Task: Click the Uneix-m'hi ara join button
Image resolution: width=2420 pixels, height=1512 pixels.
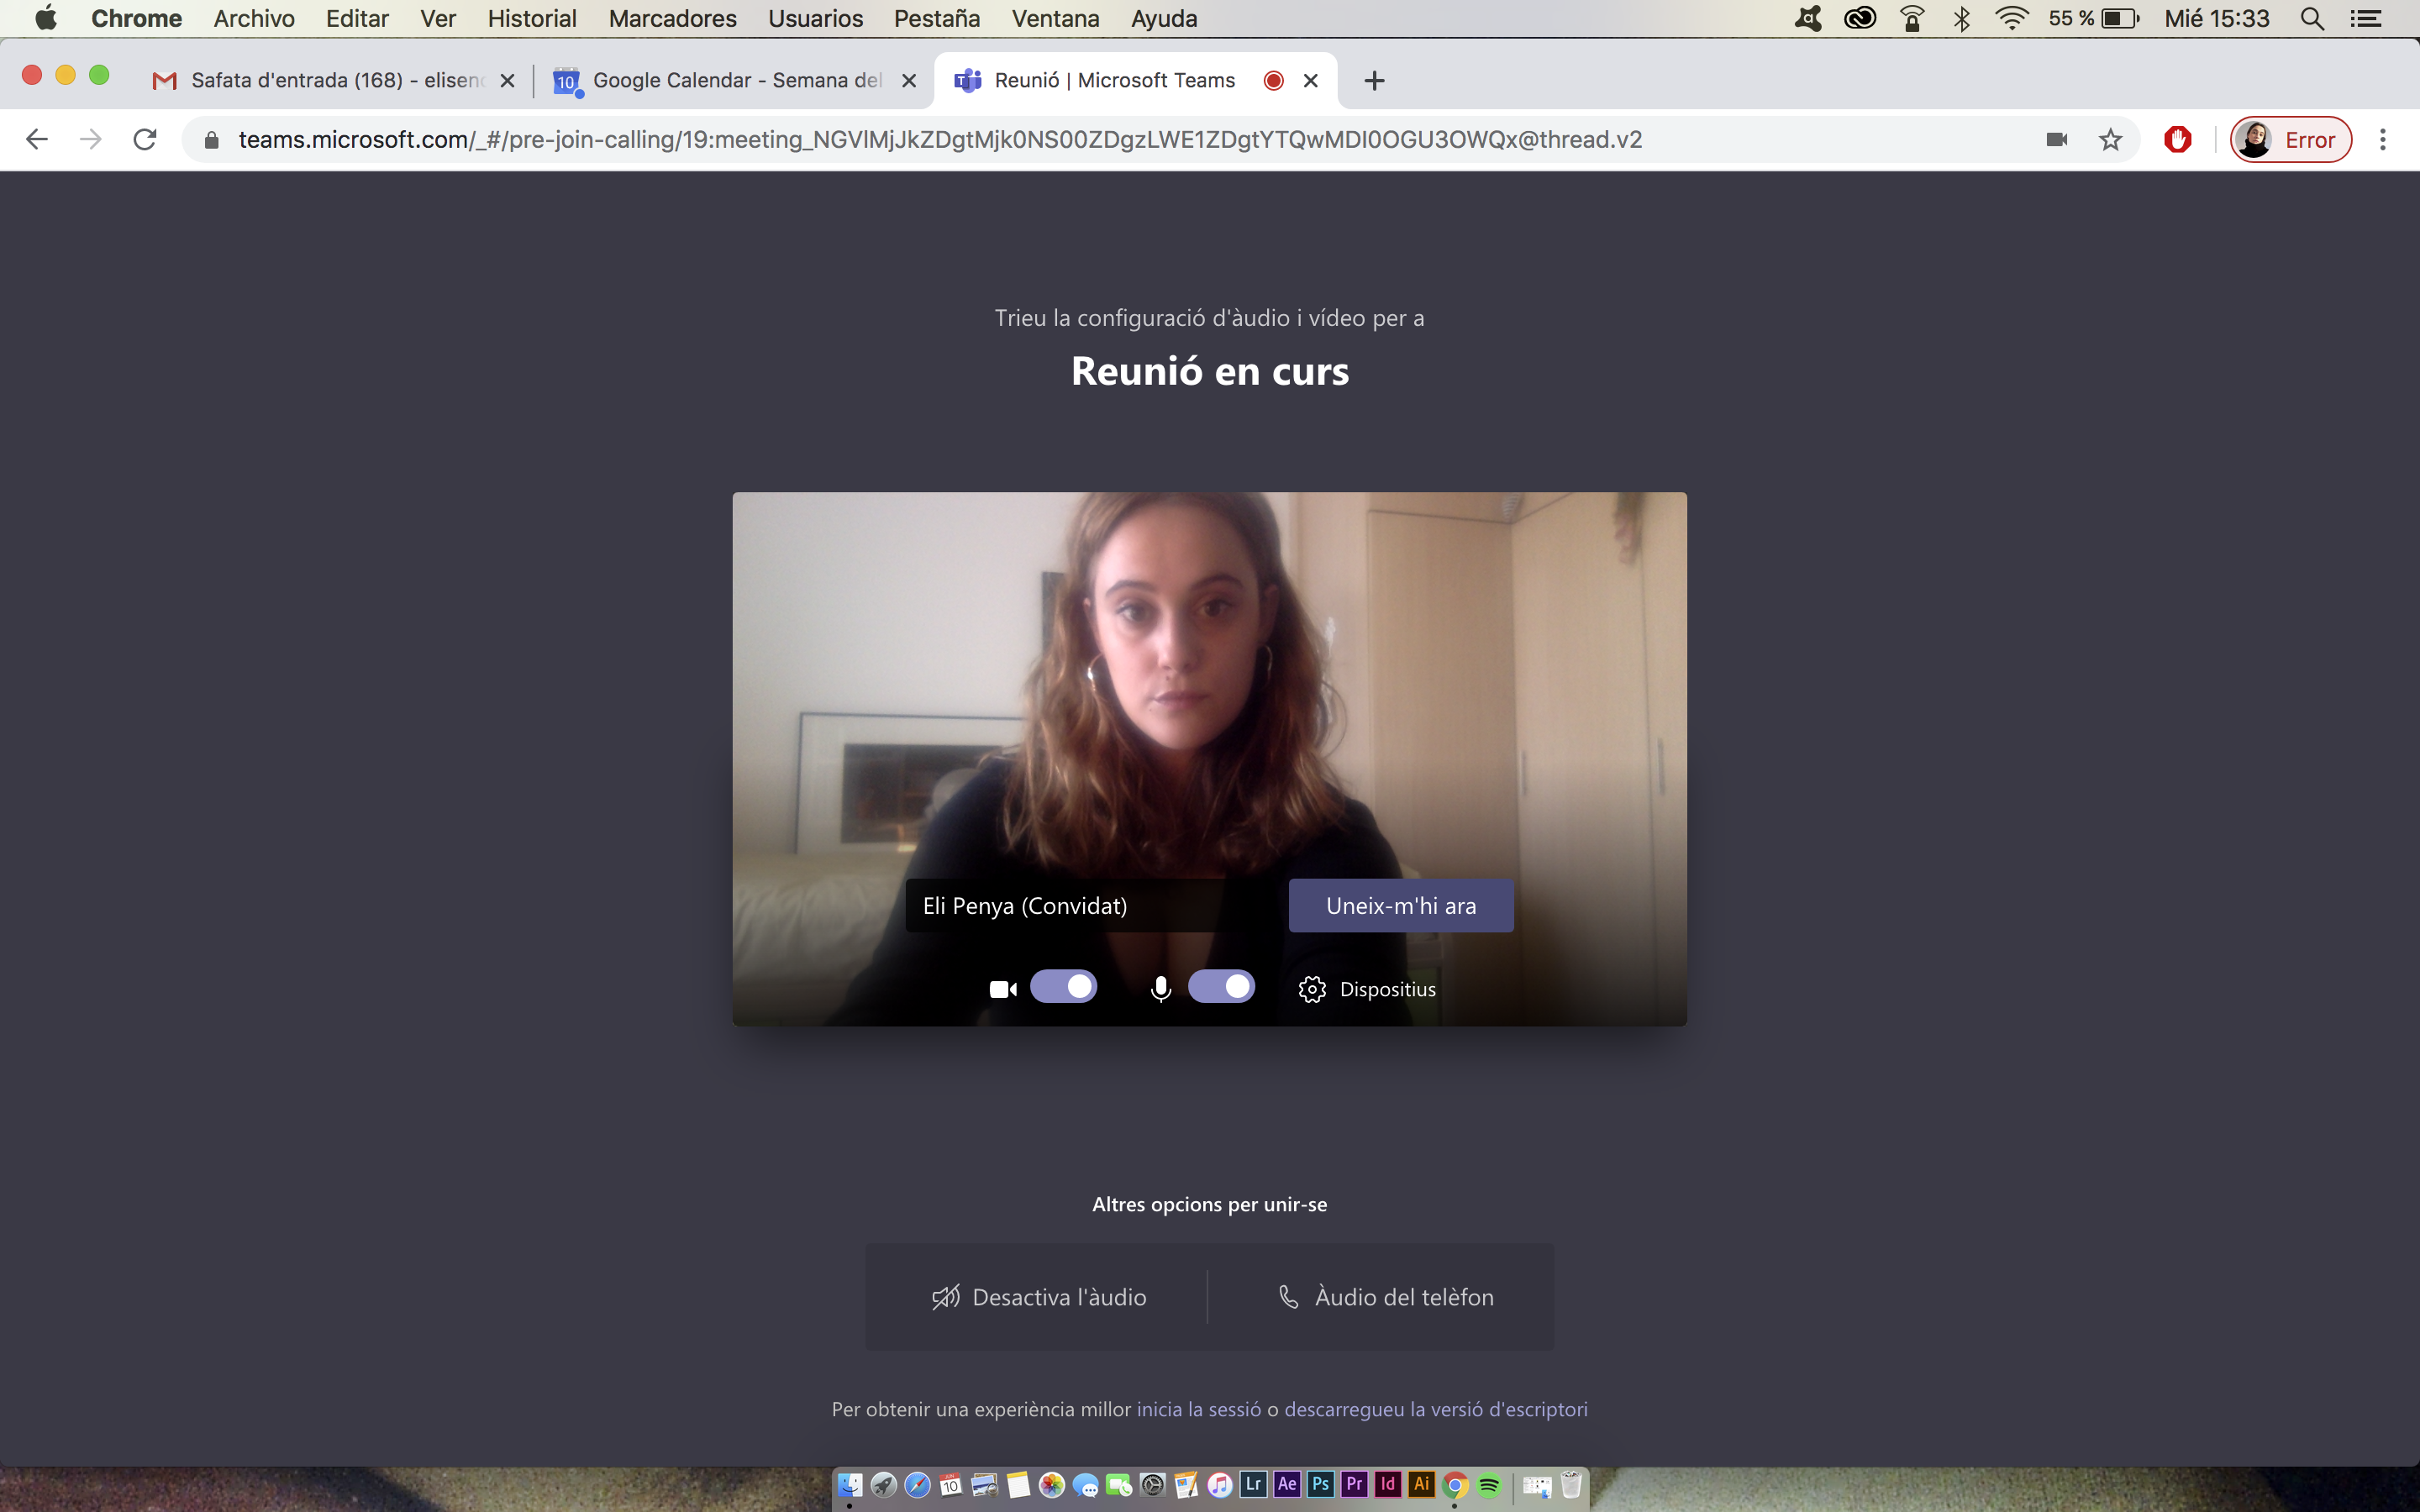Action: (x=1400, y=906)
